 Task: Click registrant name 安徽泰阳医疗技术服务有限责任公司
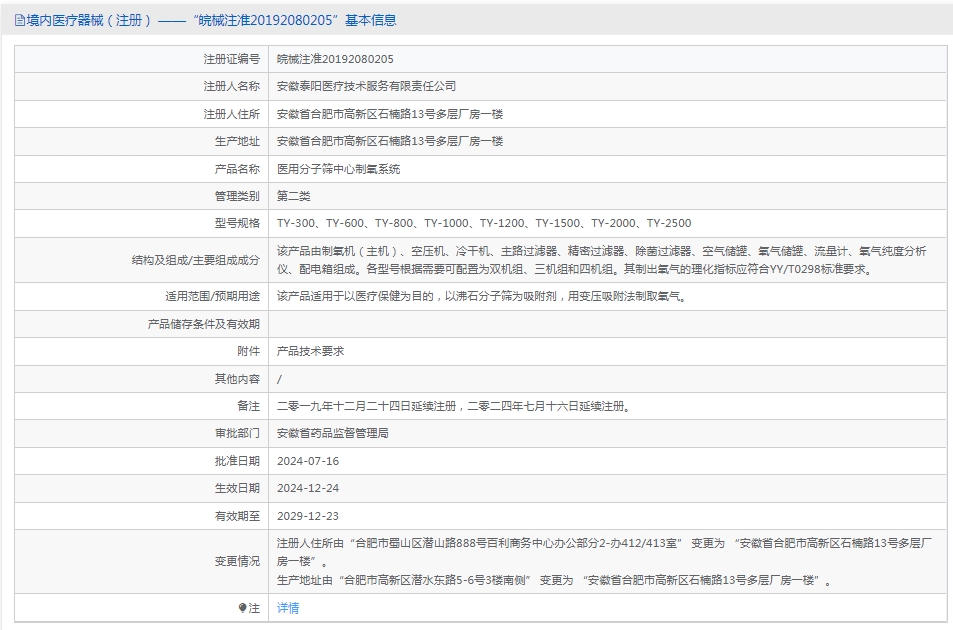click(x=366, y=87)
